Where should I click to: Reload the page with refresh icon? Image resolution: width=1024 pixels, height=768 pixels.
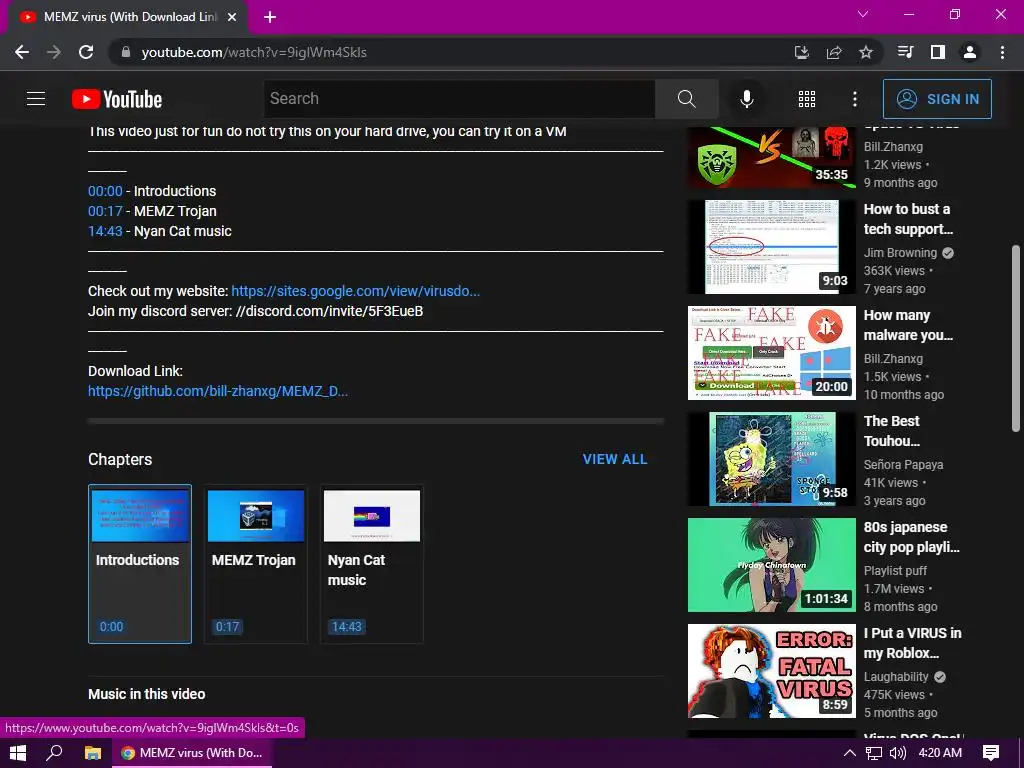86,52
